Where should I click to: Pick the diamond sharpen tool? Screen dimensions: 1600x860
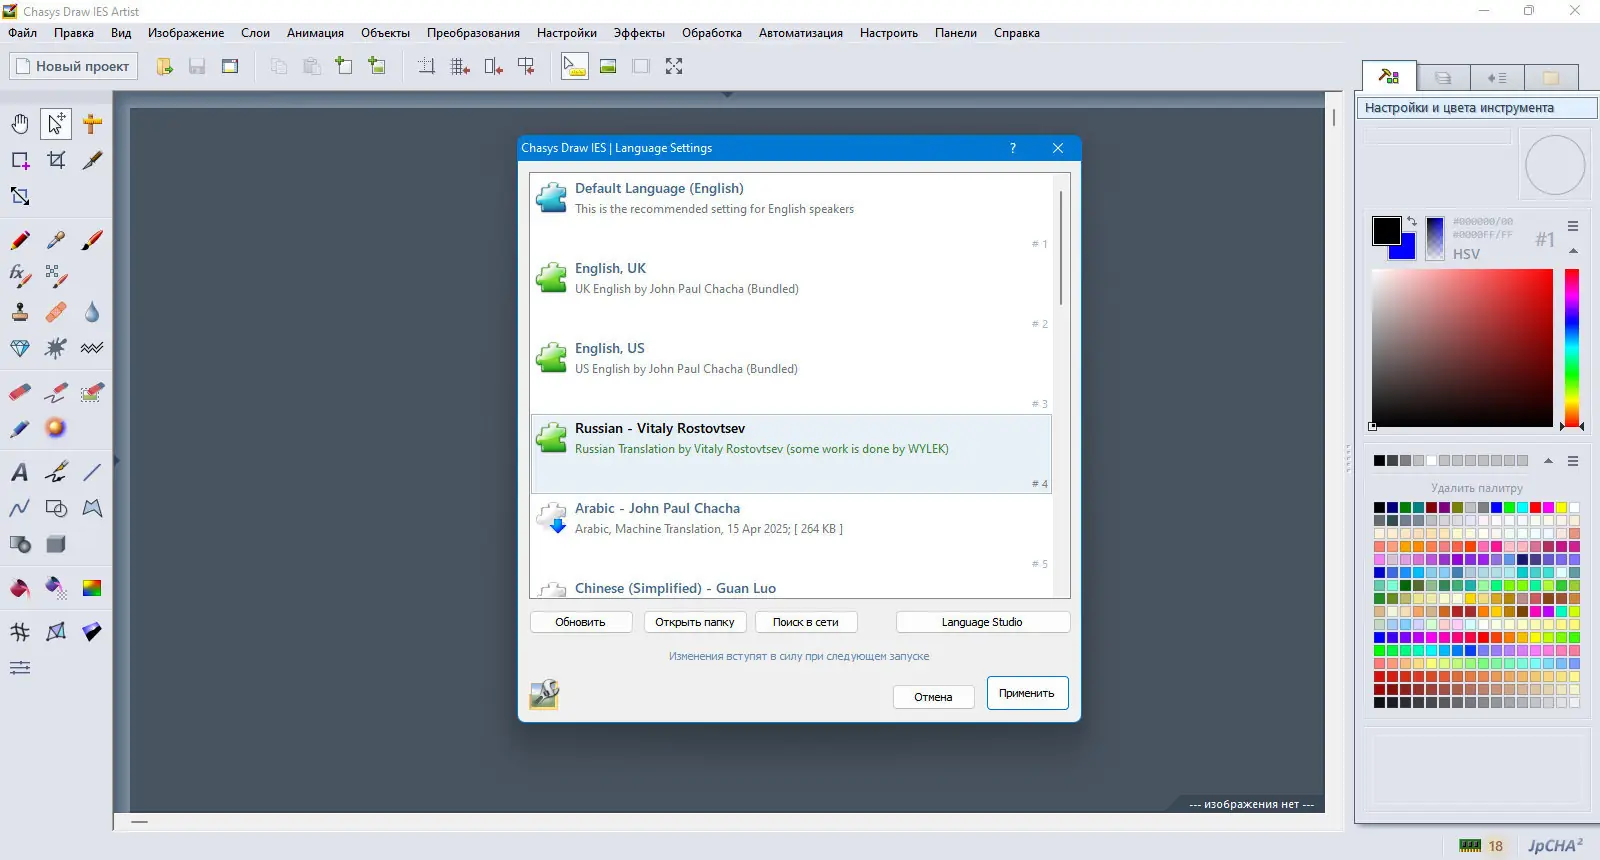pos(20,348)
